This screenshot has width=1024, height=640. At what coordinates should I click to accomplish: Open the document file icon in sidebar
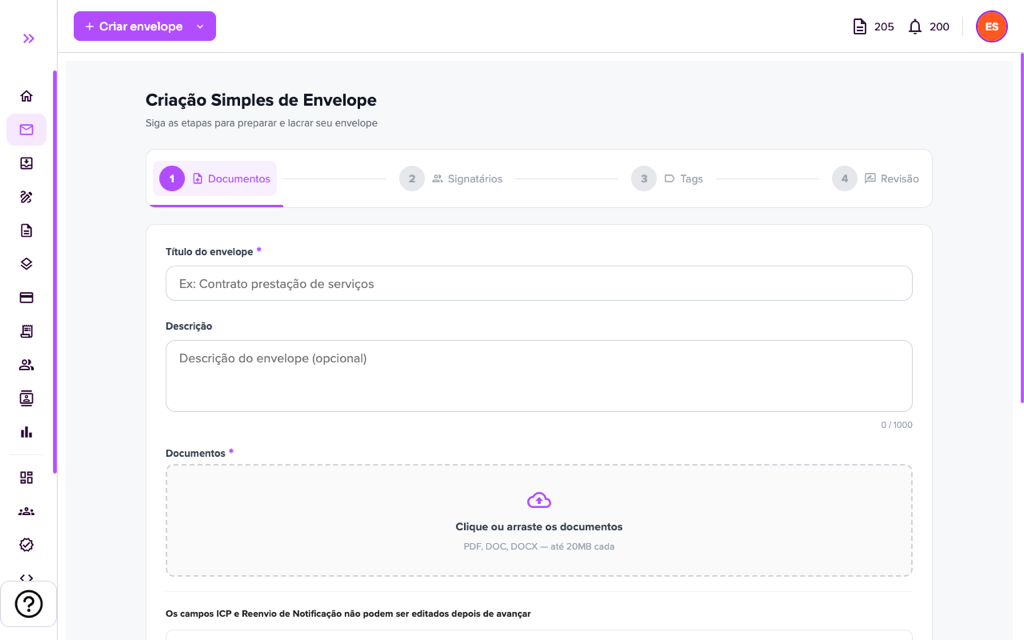tap(26, 231)
